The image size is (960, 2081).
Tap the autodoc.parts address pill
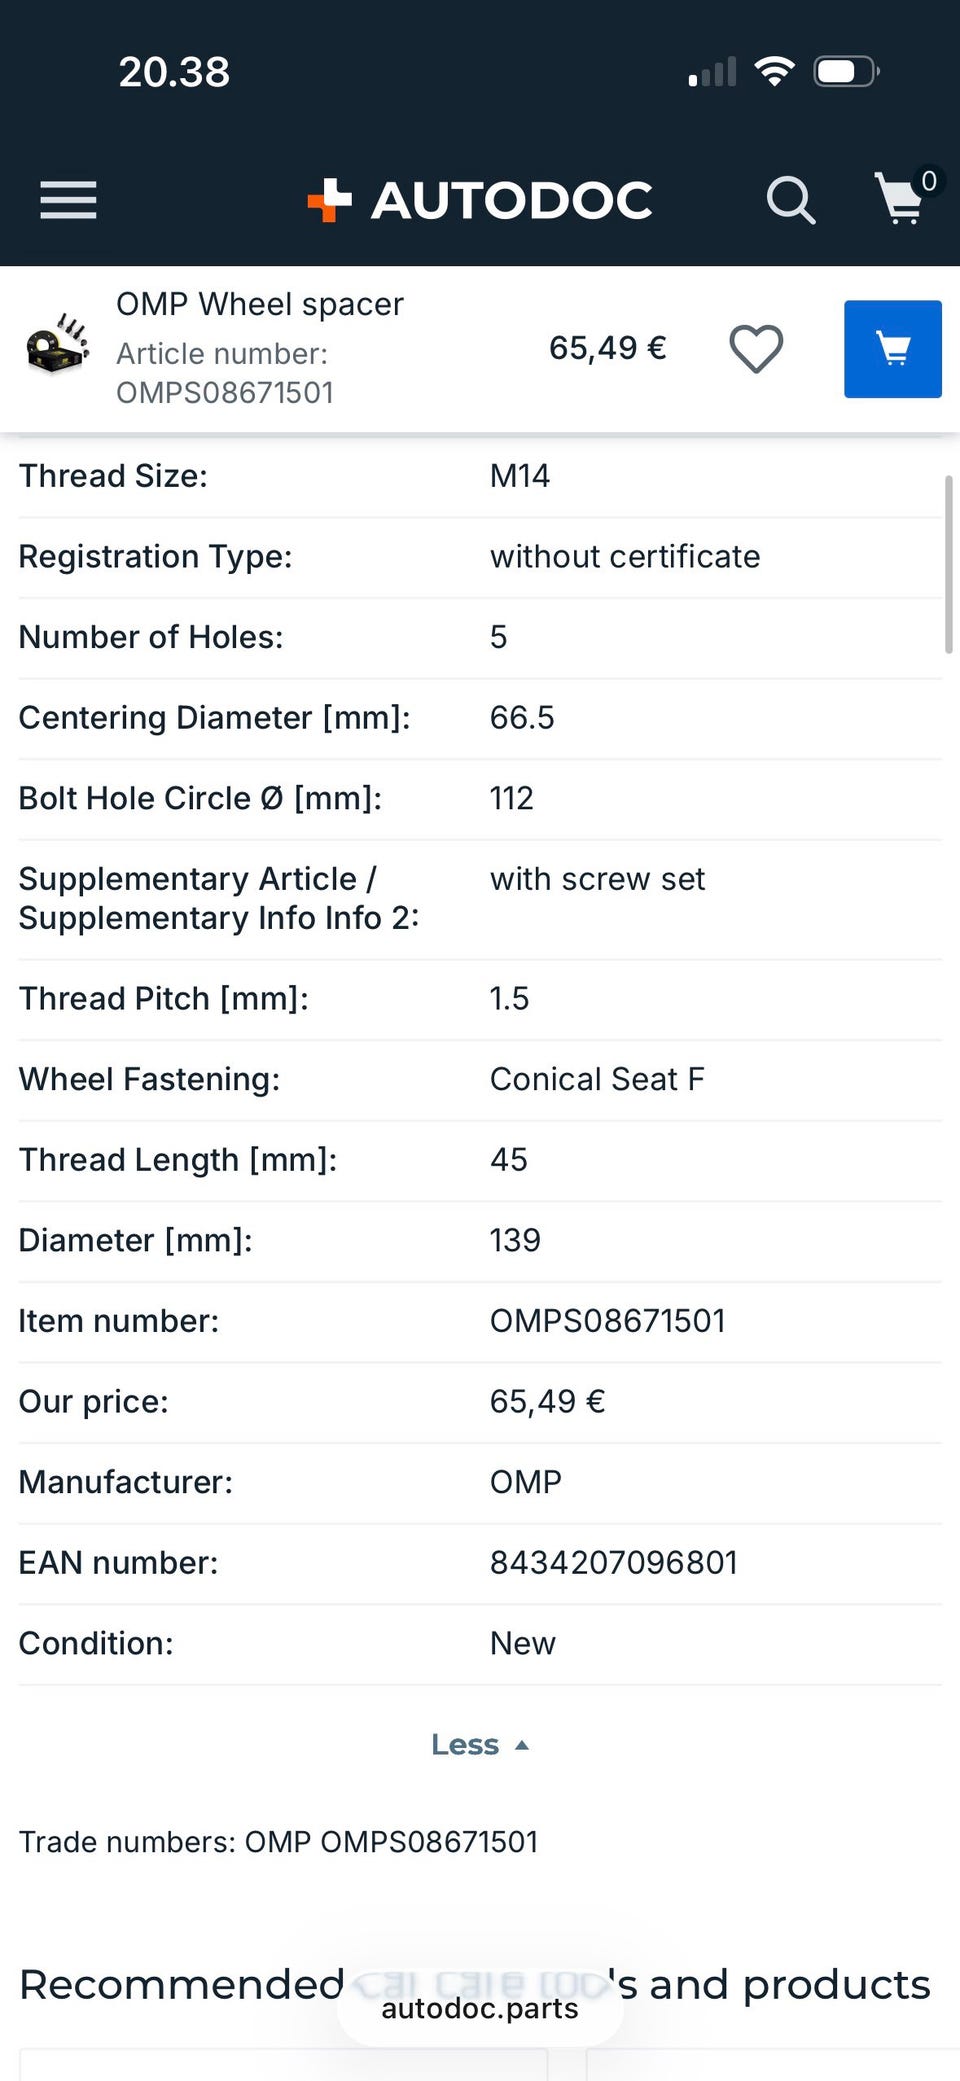point(480,2009)
